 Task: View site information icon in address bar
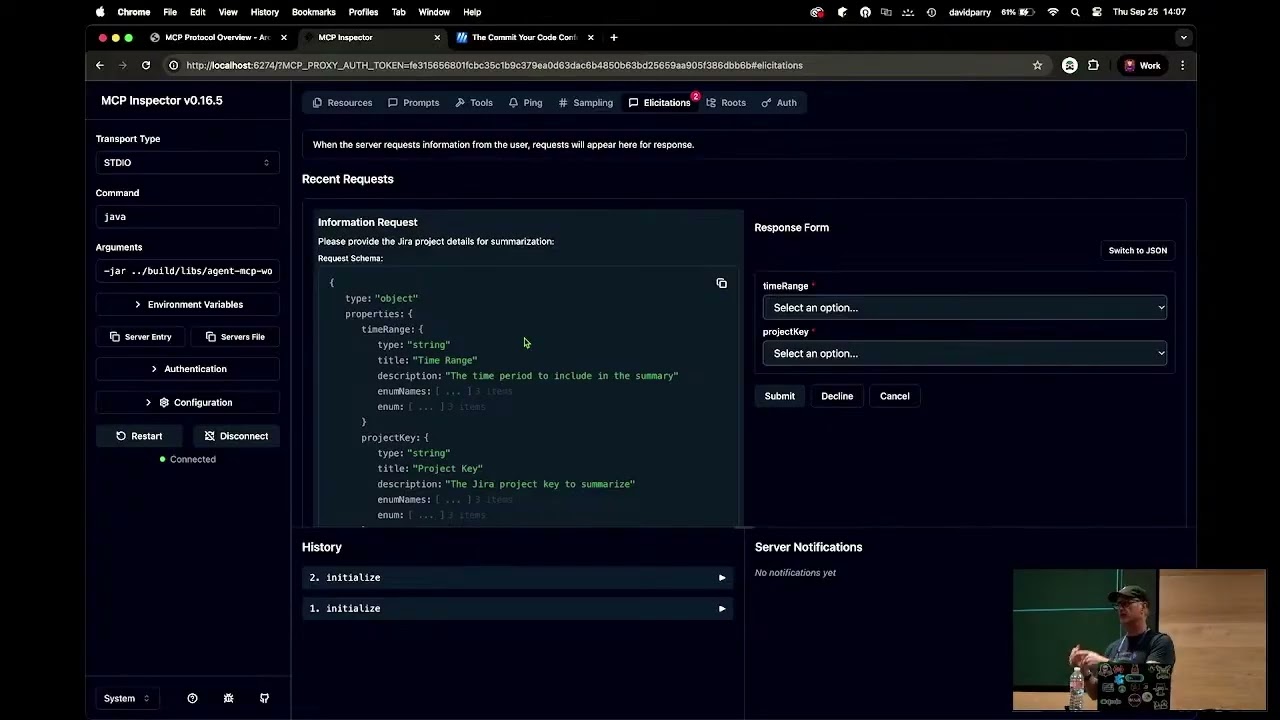(173, 65)
